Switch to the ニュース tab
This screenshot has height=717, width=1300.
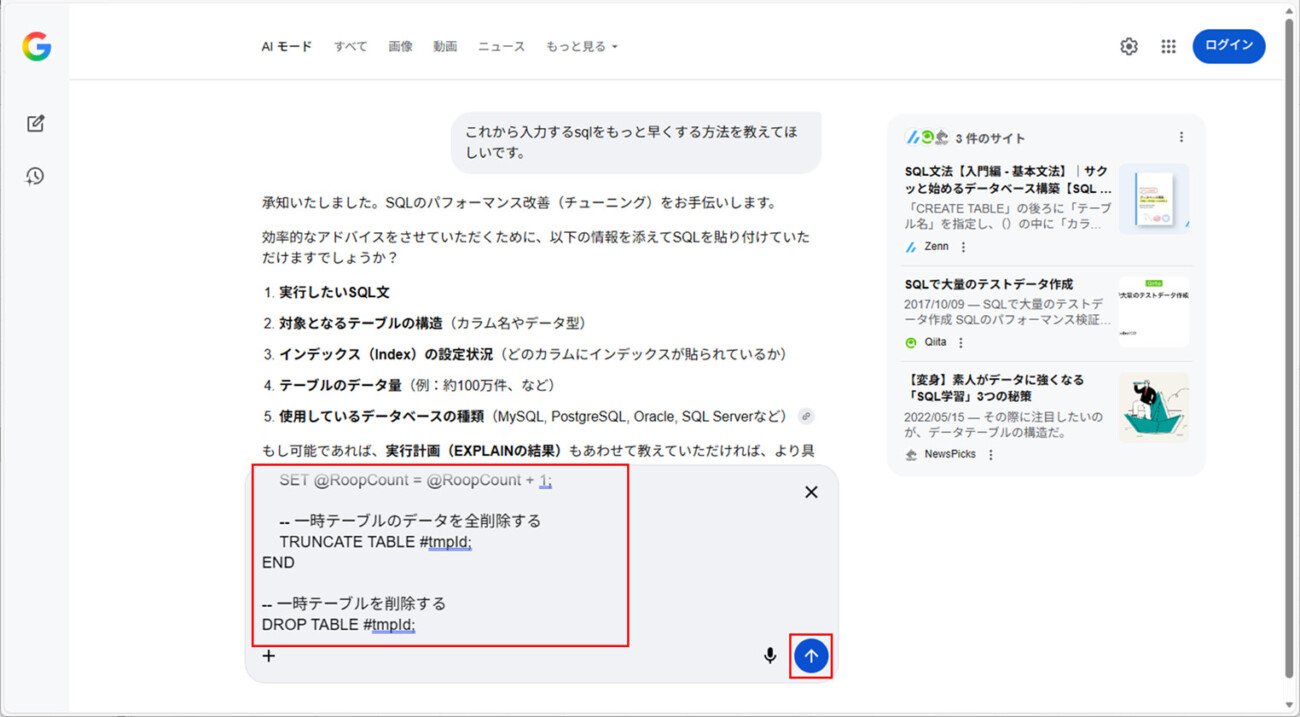[501, 47]
